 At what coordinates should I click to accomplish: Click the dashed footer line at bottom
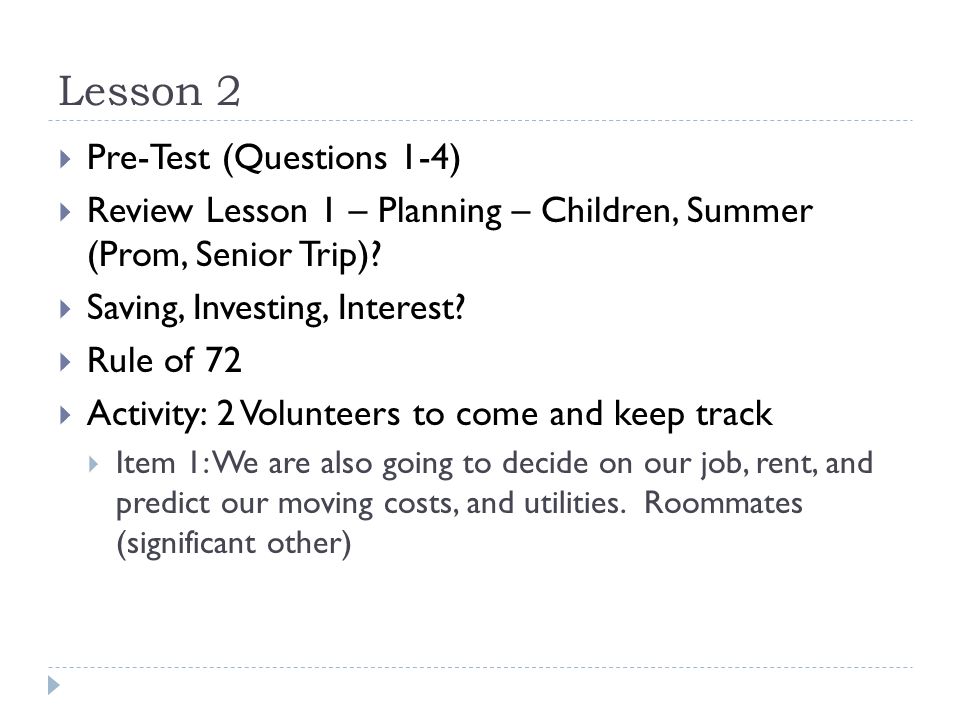480,667
